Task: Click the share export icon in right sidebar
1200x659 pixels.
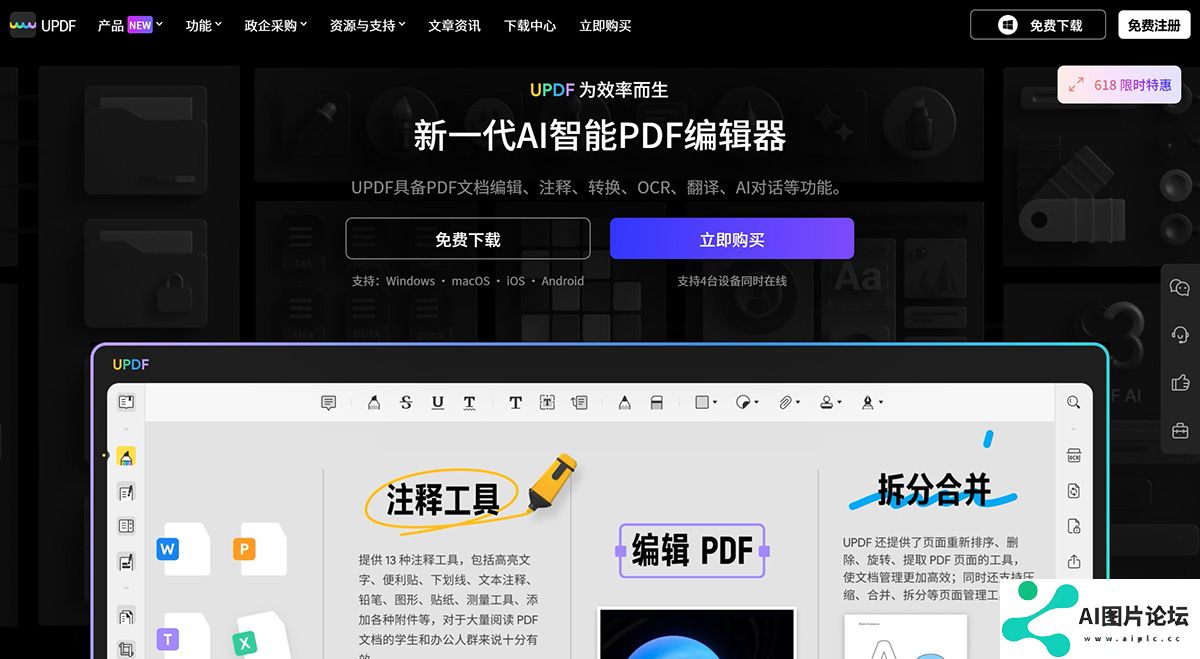Action: tap(1074, 561)
